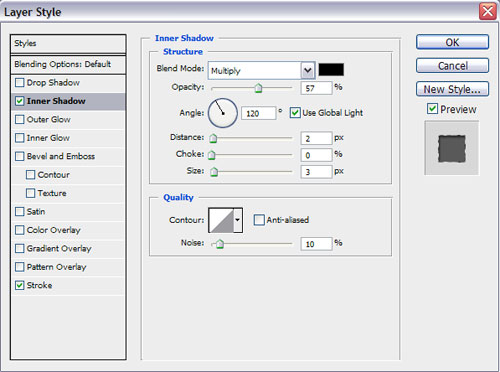Enable the Pattern Overlay checkbox
Image resolution: width=500 pixels, height=372 pixels.
coord(20,267)
